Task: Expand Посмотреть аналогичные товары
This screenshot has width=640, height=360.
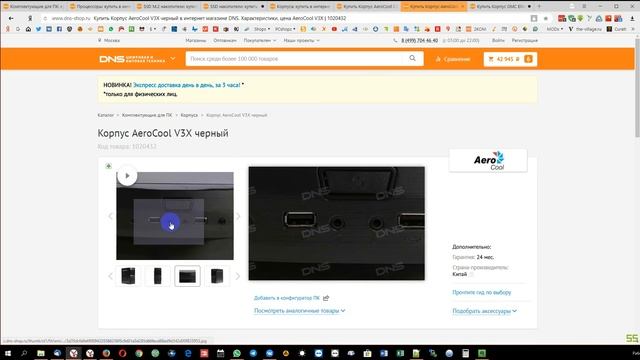Action: click(300, 311)
